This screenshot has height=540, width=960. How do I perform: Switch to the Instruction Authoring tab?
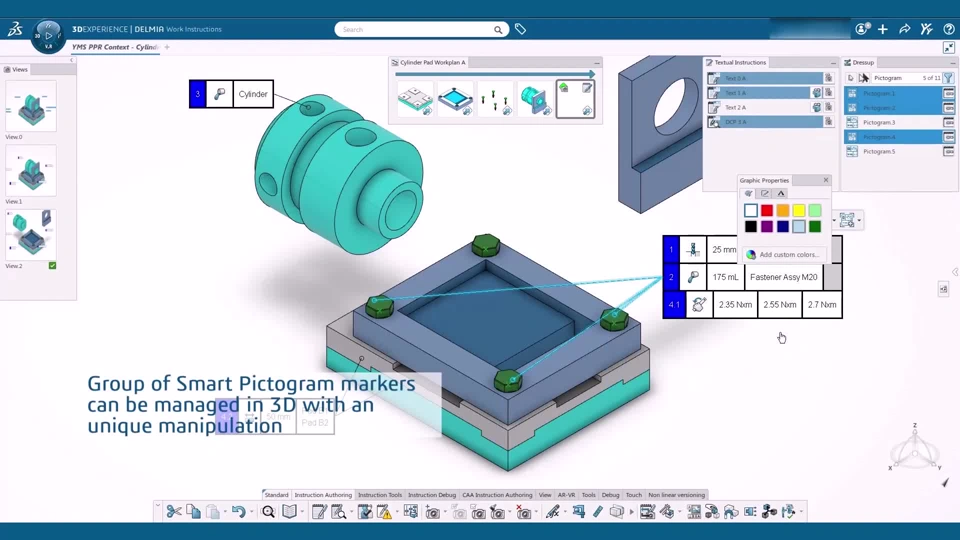(x=323, y=495)
